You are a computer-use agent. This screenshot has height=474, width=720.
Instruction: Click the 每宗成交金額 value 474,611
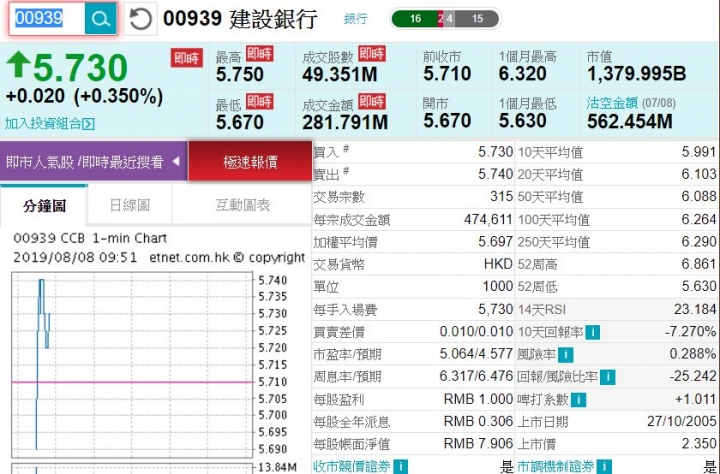click(488, 220)
